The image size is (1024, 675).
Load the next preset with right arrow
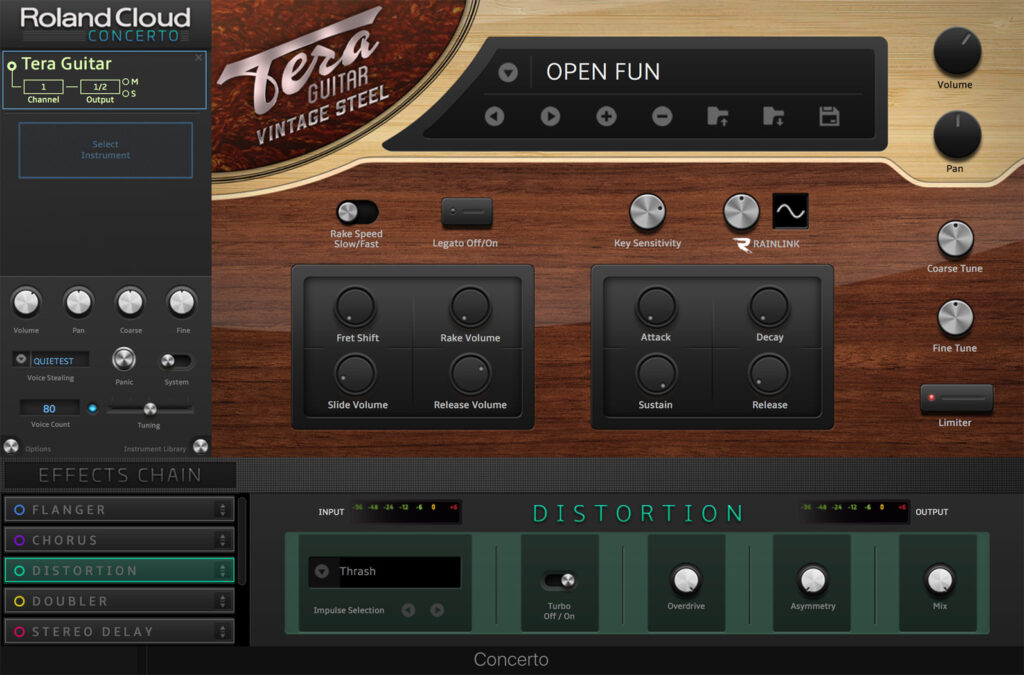pyautogui.click(x=550, y=117)
